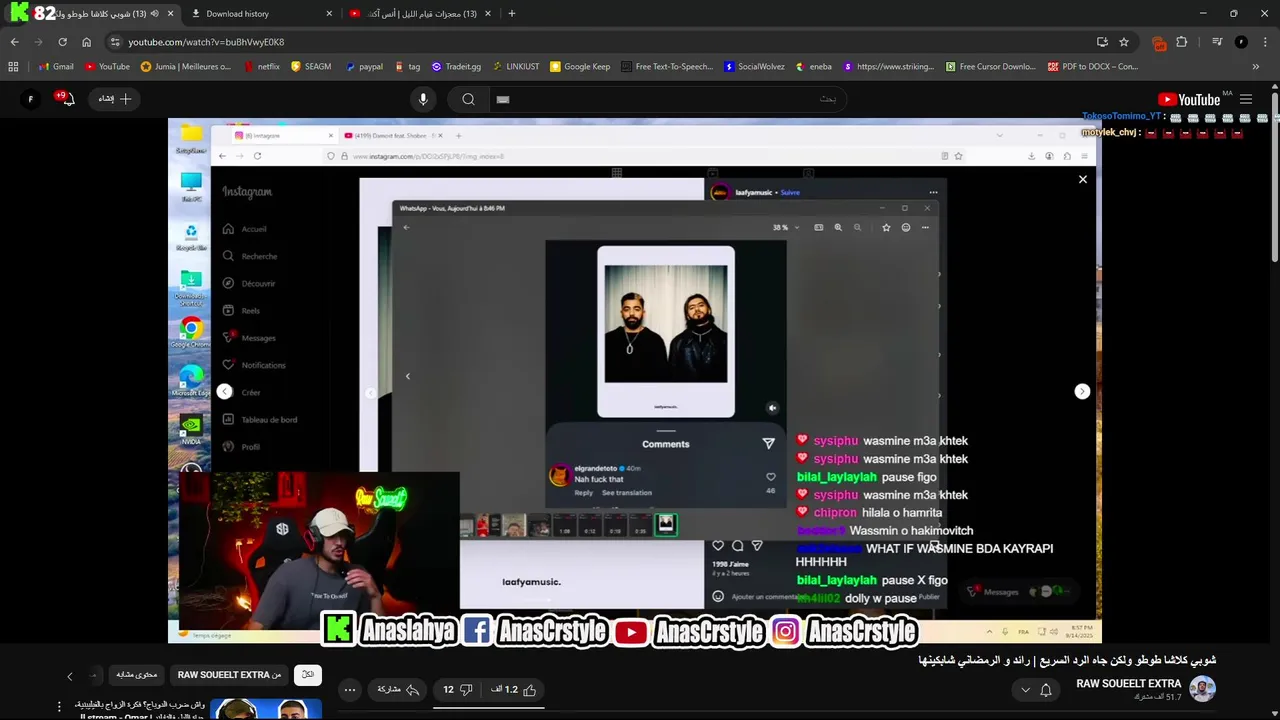Open YouTube notifications bell

(x=66, y=99)
